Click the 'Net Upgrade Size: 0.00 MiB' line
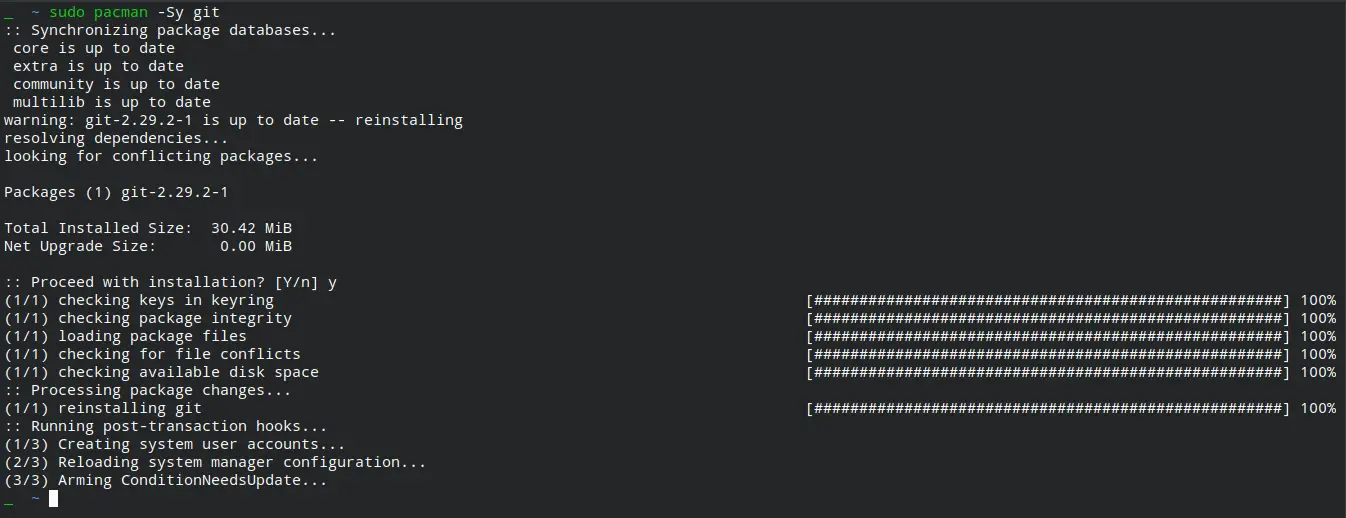The width and height of the screenshot is (1346, 518). pyautogui.click(x=148, y=246)
